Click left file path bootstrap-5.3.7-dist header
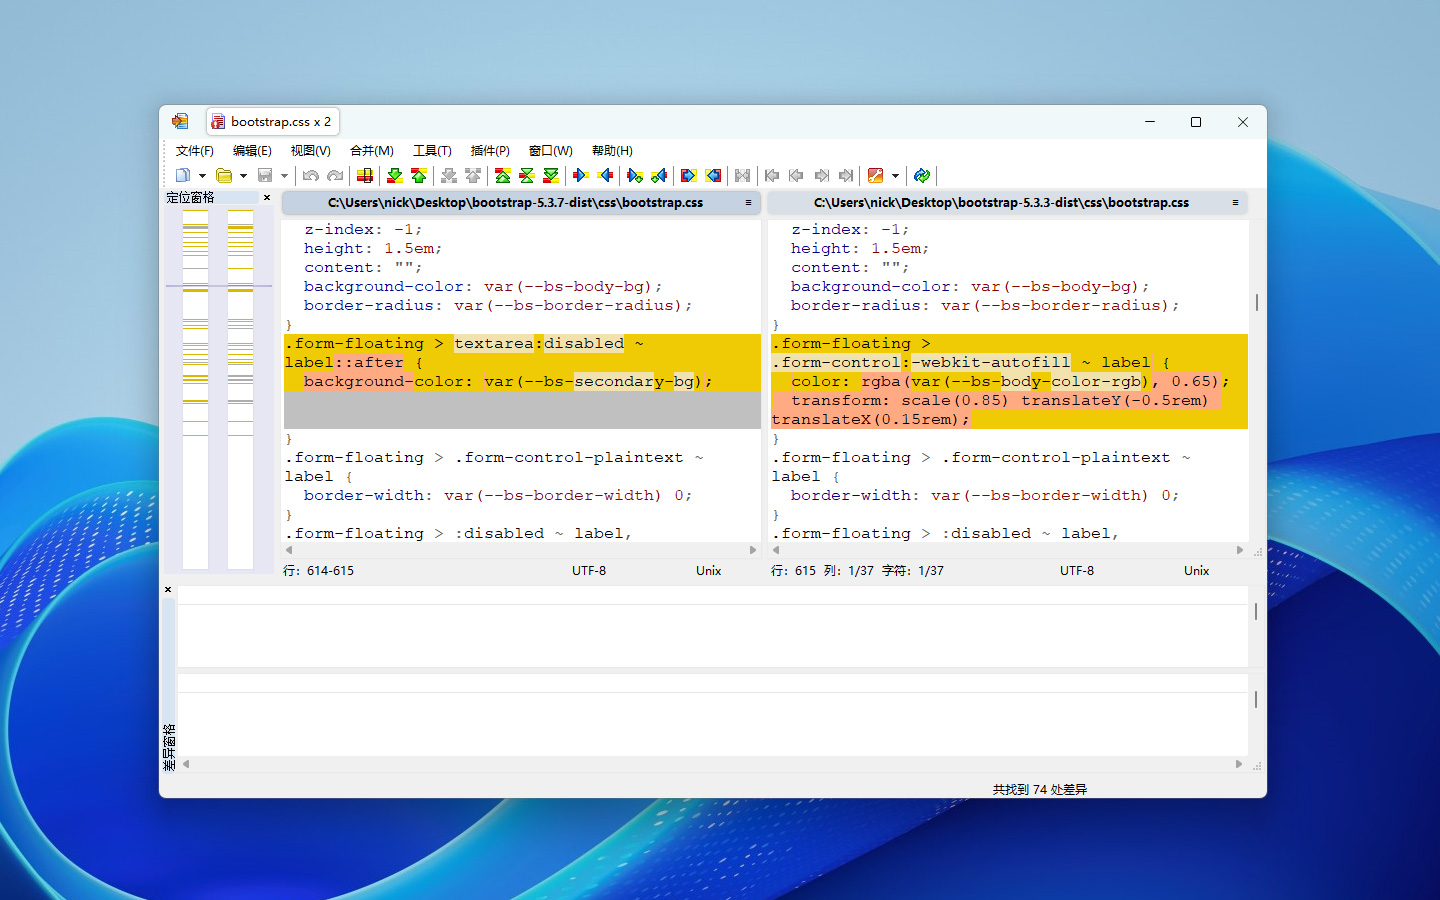1440x900 pixels. point(515,203)
